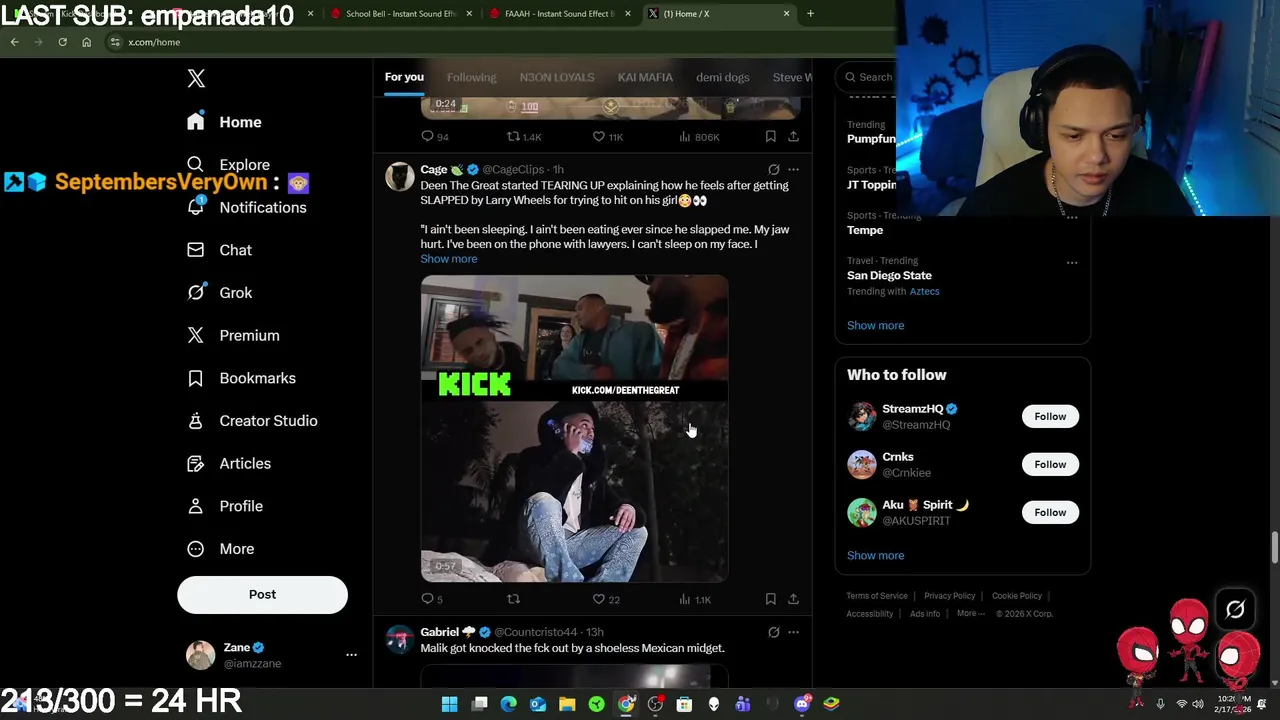Click the X logo in sidebar
Screen dimensions: 1280x720
196,78
